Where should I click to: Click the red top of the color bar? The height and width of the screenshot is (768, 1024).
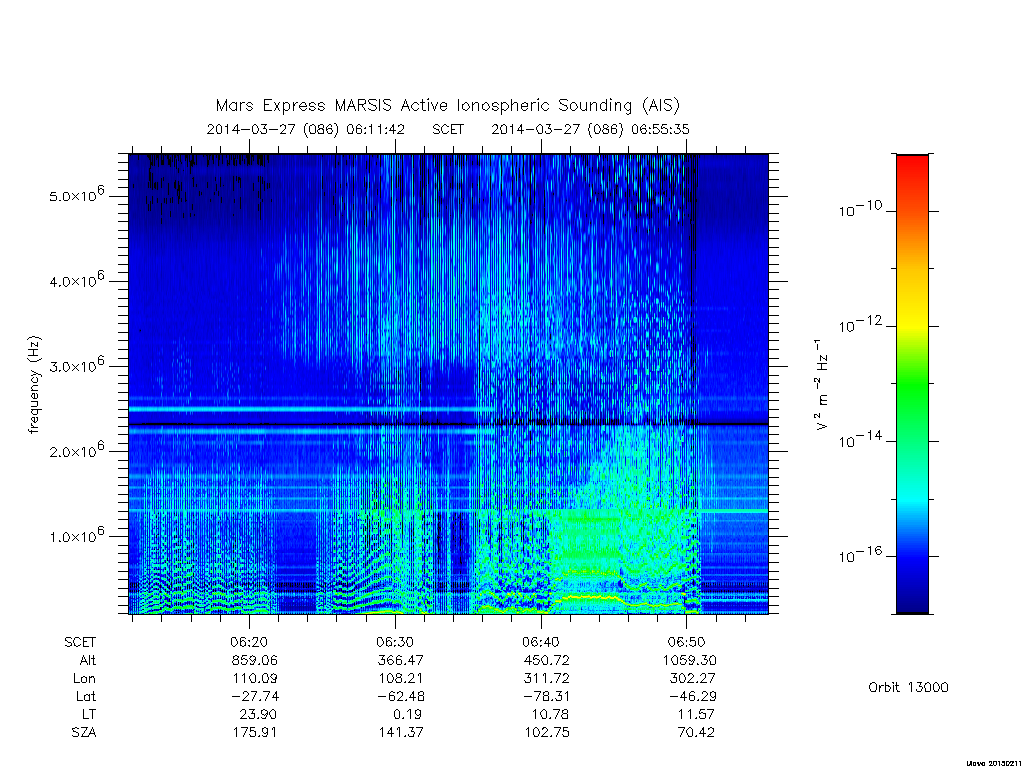pyautogui.click(x=912, y=165)
